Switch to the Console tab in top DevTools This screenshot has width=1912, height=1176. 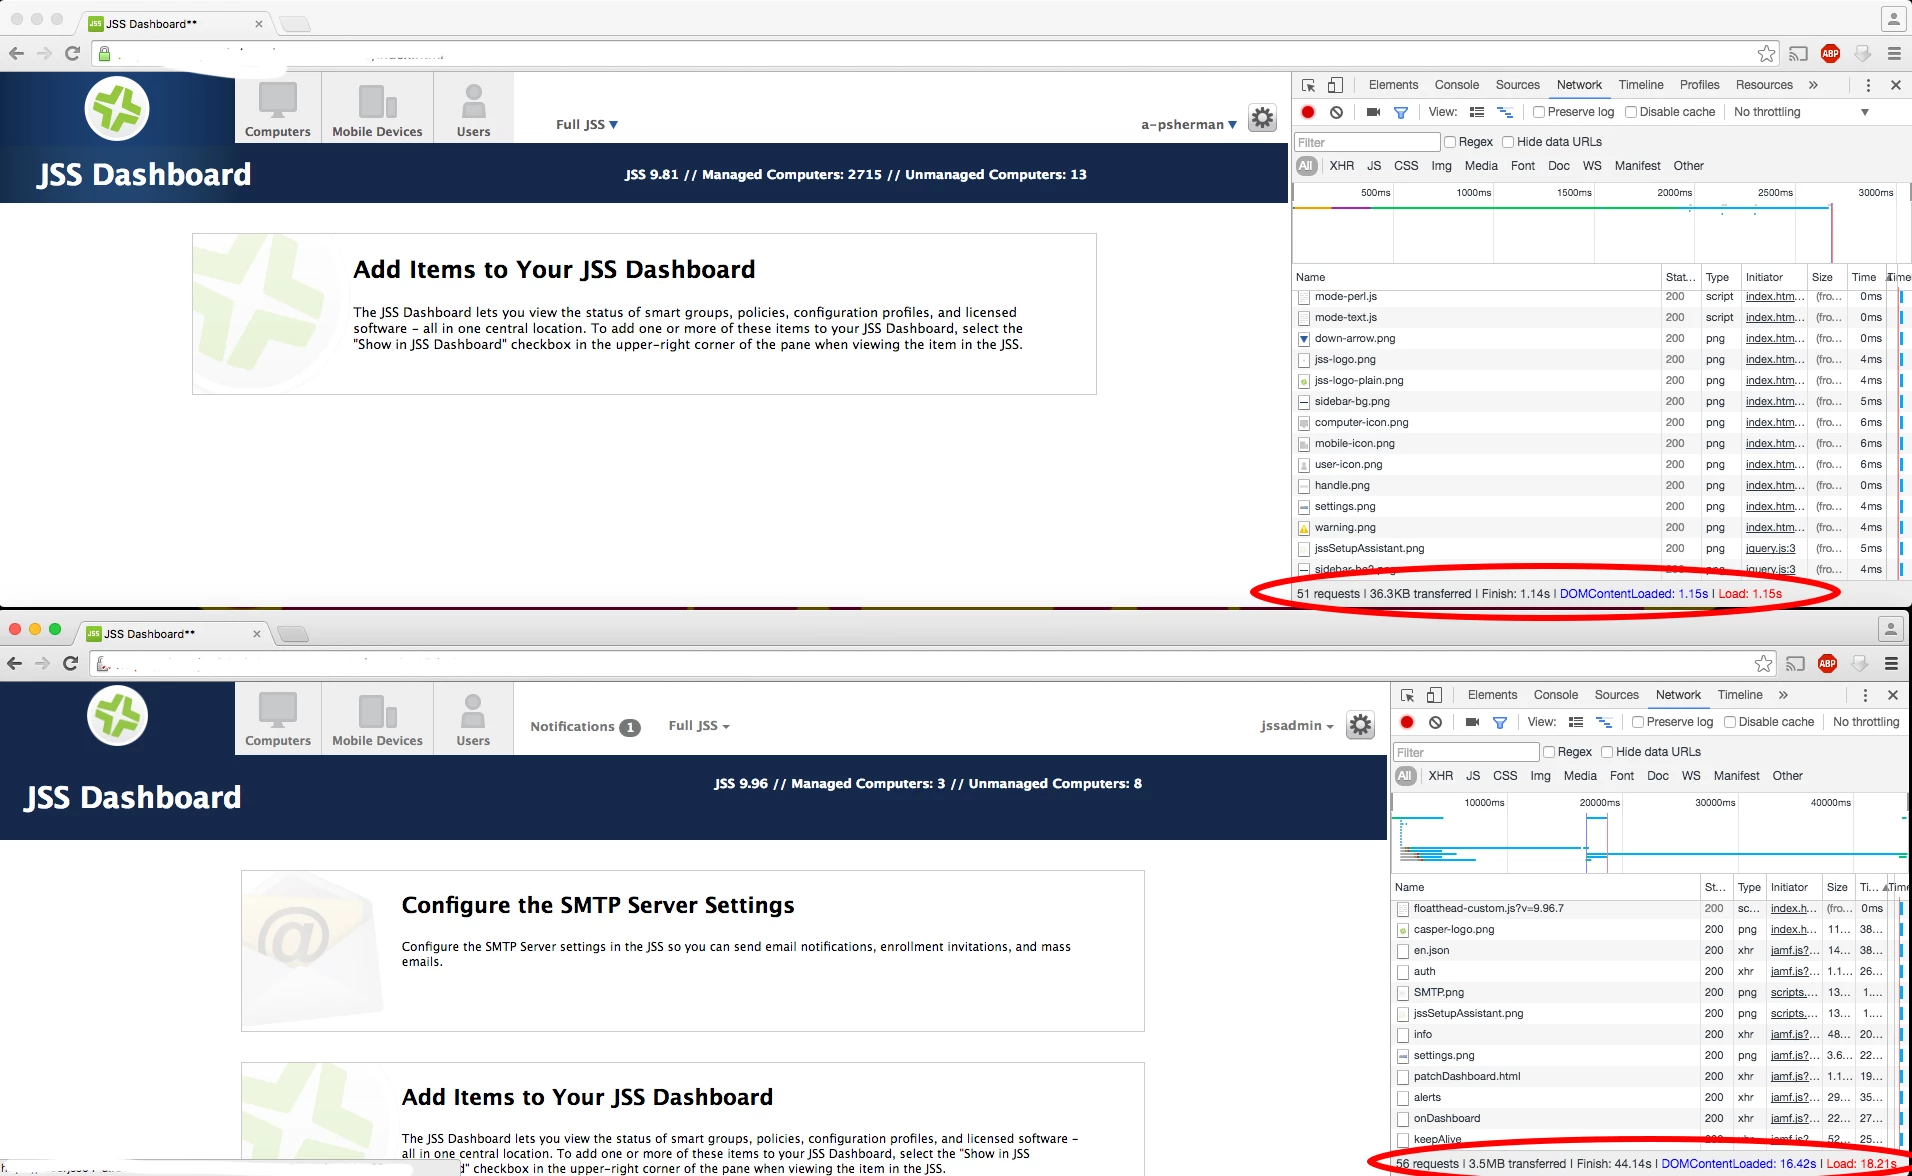tap(1456, 85)
